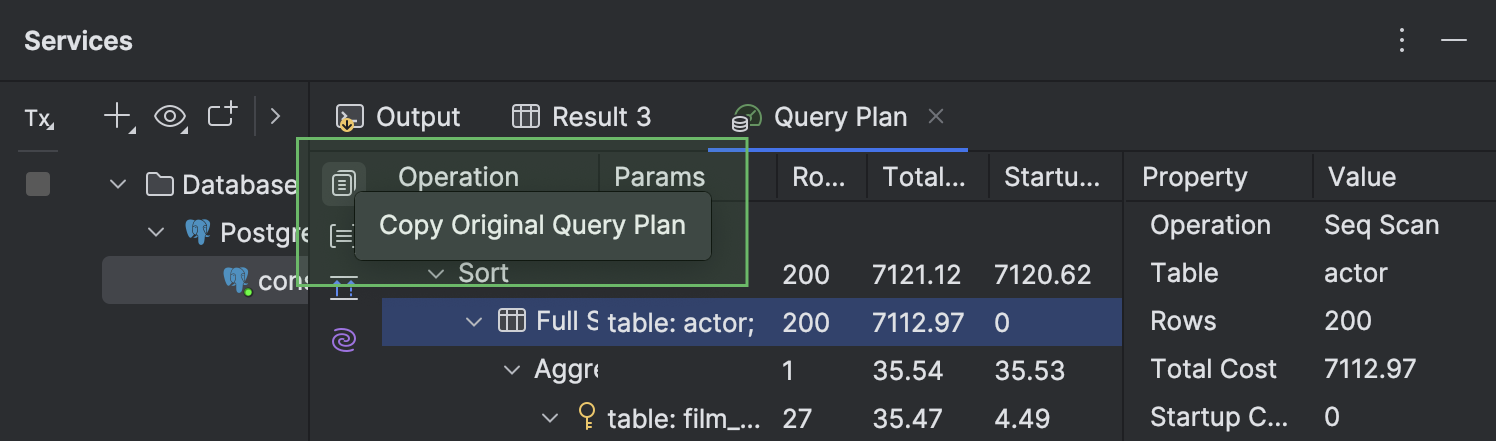This screenshot has height=441, width=1496.
Task: Switch to the Output tab
Action: (x=398, y=117)
